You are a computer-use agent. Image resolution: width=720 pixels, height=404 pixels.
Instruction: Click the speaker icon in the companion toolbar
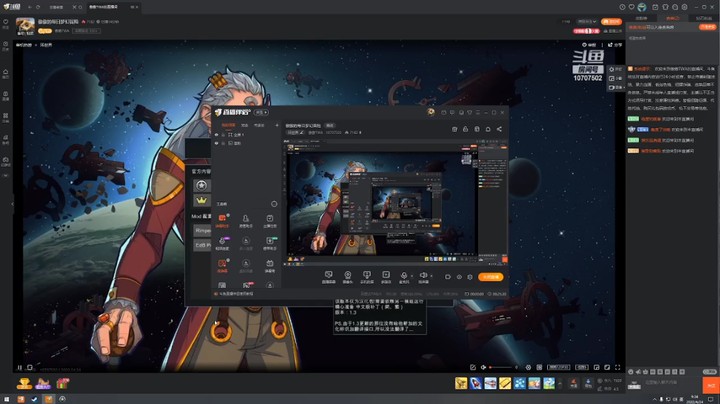click(x=423, y=275)
